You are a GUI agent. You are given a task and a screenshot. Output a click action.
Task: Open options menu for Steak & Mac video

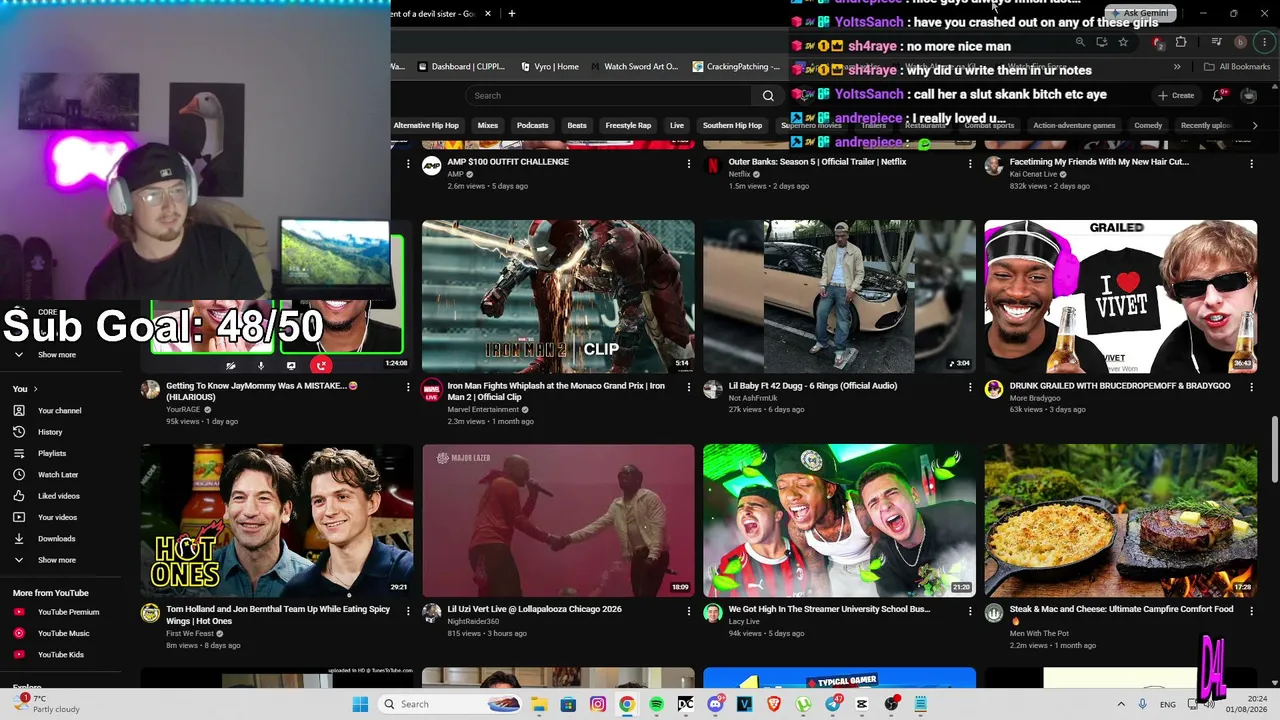tap(1251, 611)
